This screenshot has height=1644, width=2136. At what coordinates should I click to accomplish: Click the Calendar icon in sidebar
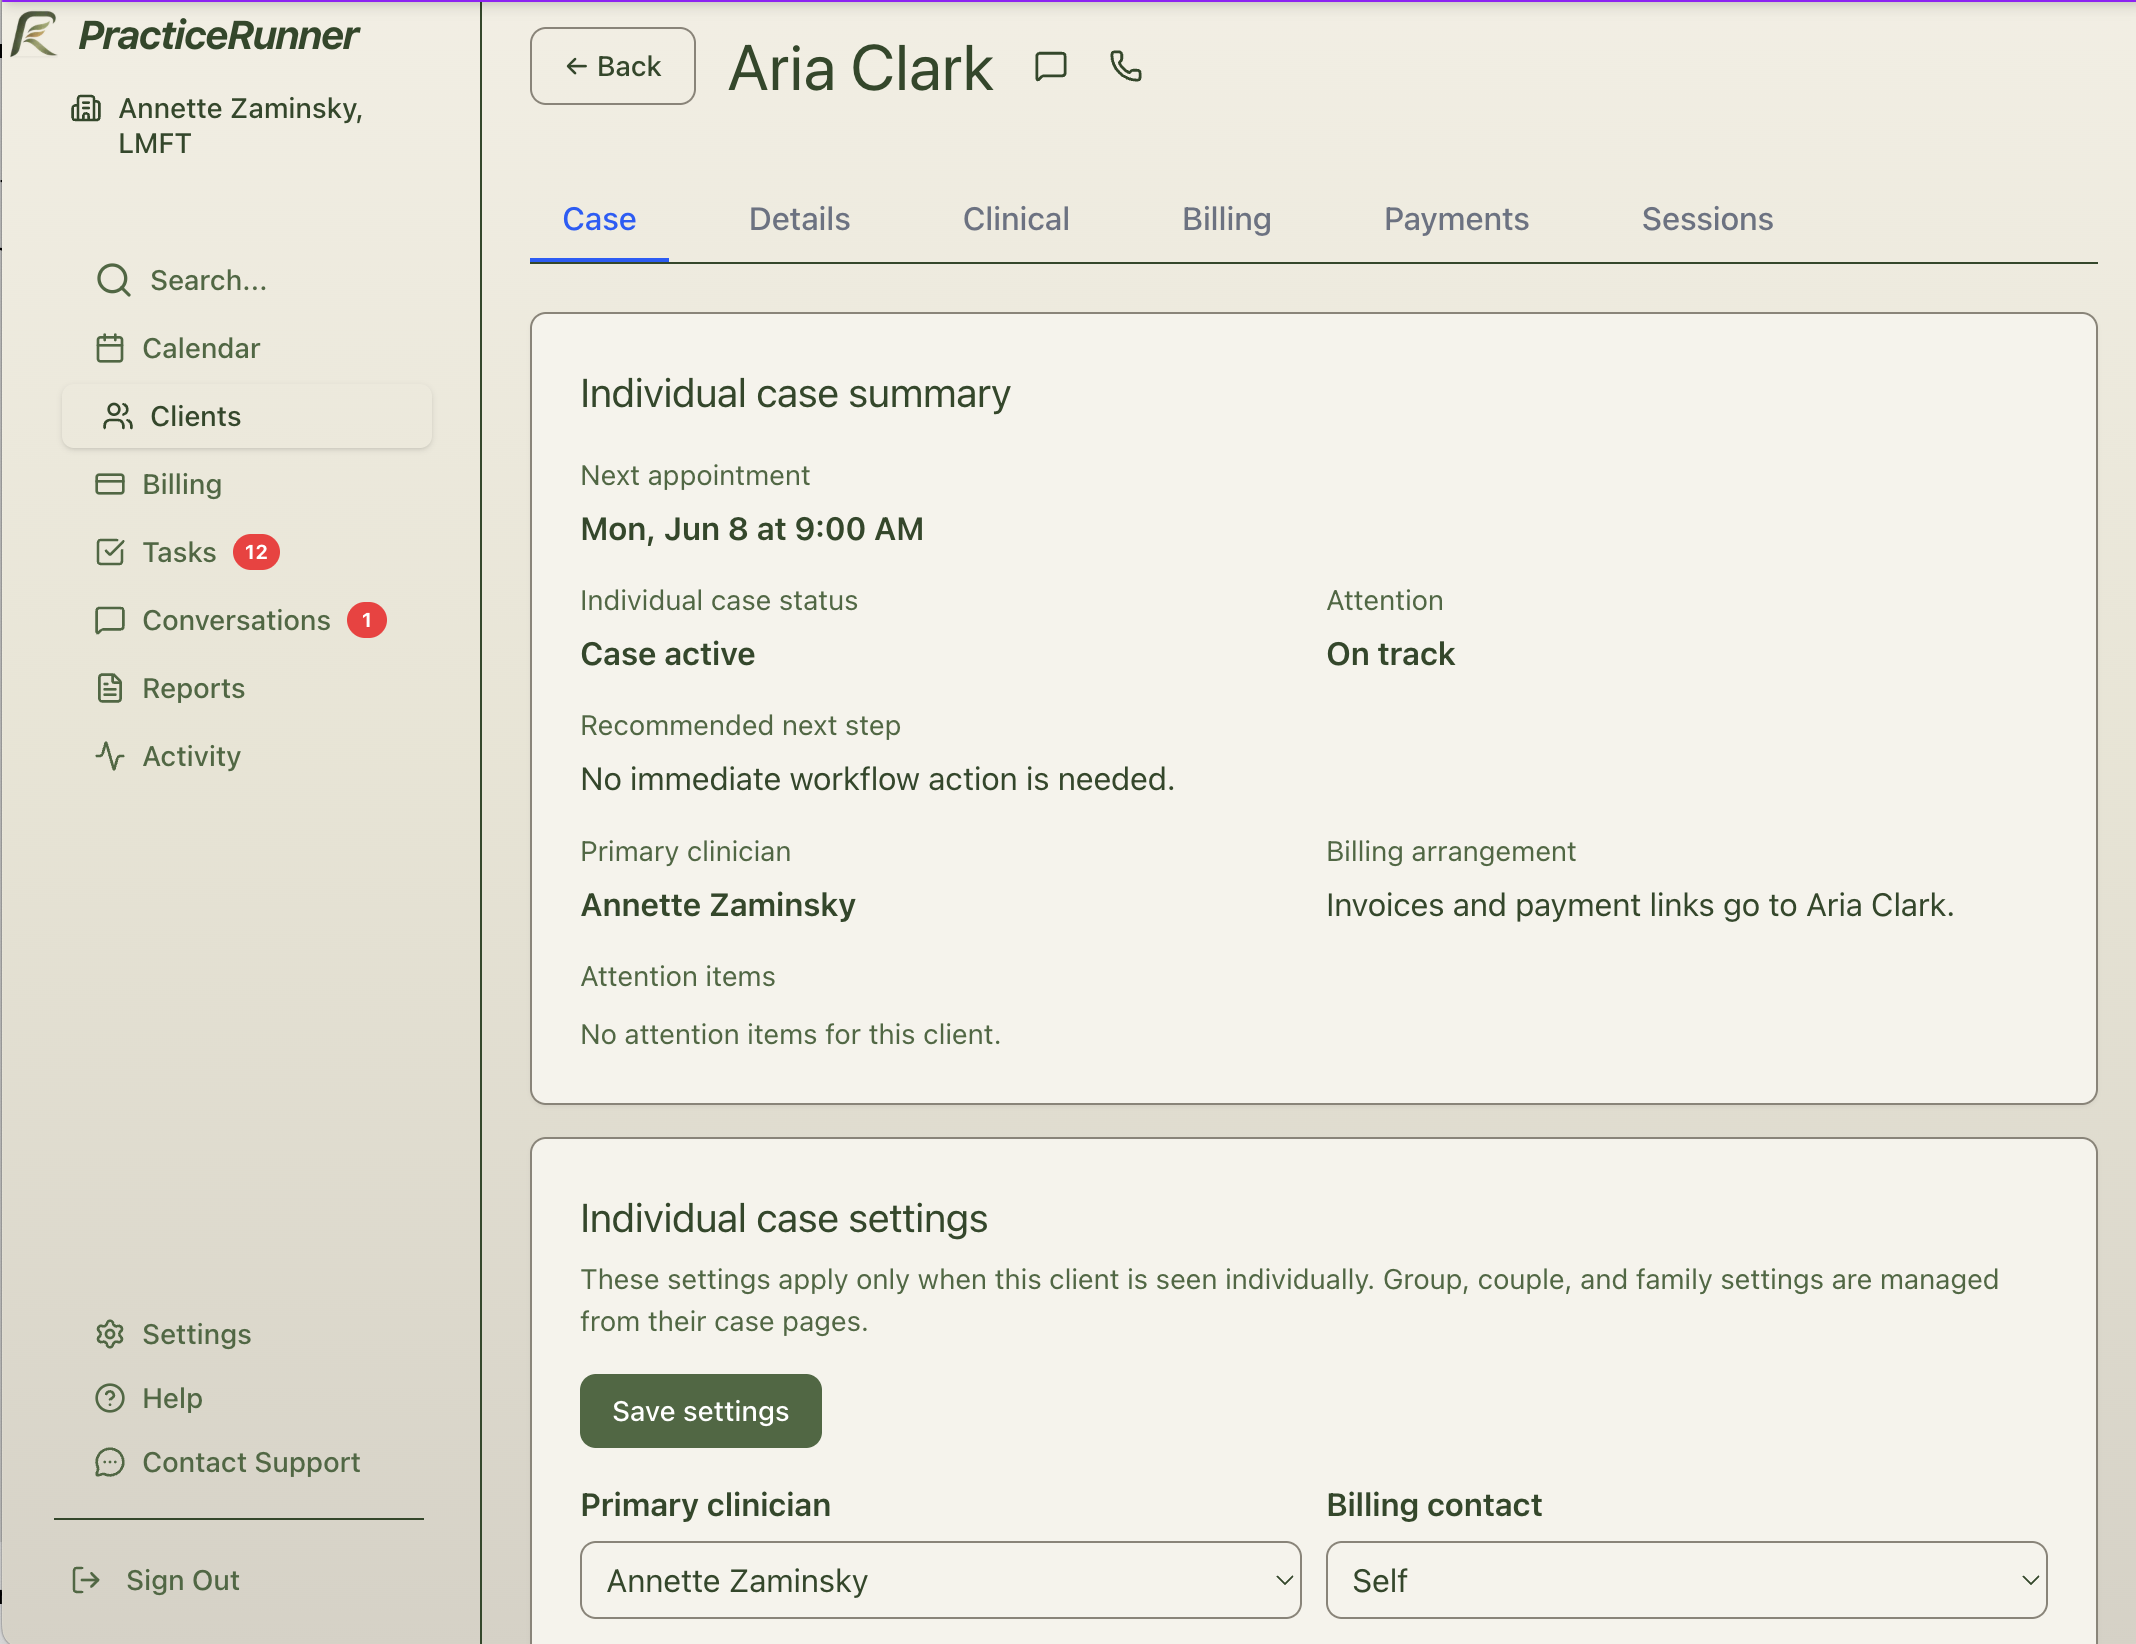pos(110,348)
